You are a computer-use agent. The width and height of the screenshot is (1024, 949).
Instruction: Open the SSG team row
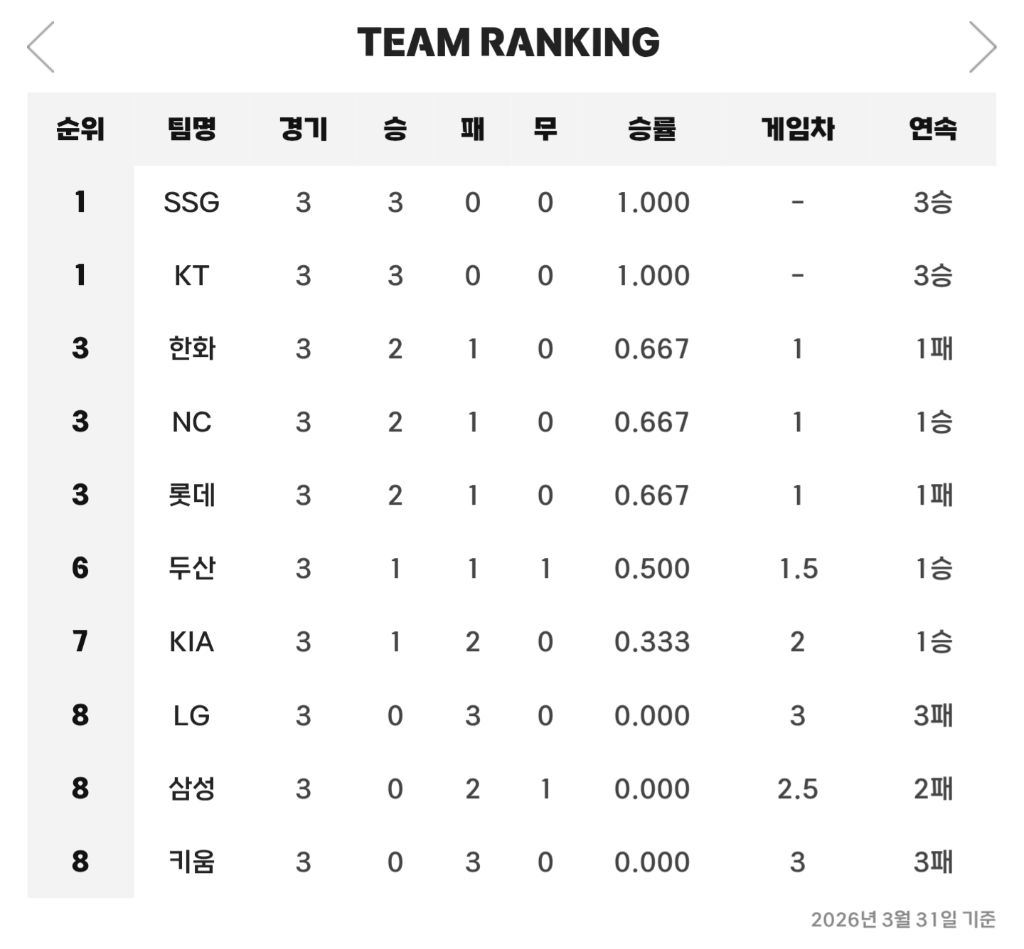click(511, 202)
